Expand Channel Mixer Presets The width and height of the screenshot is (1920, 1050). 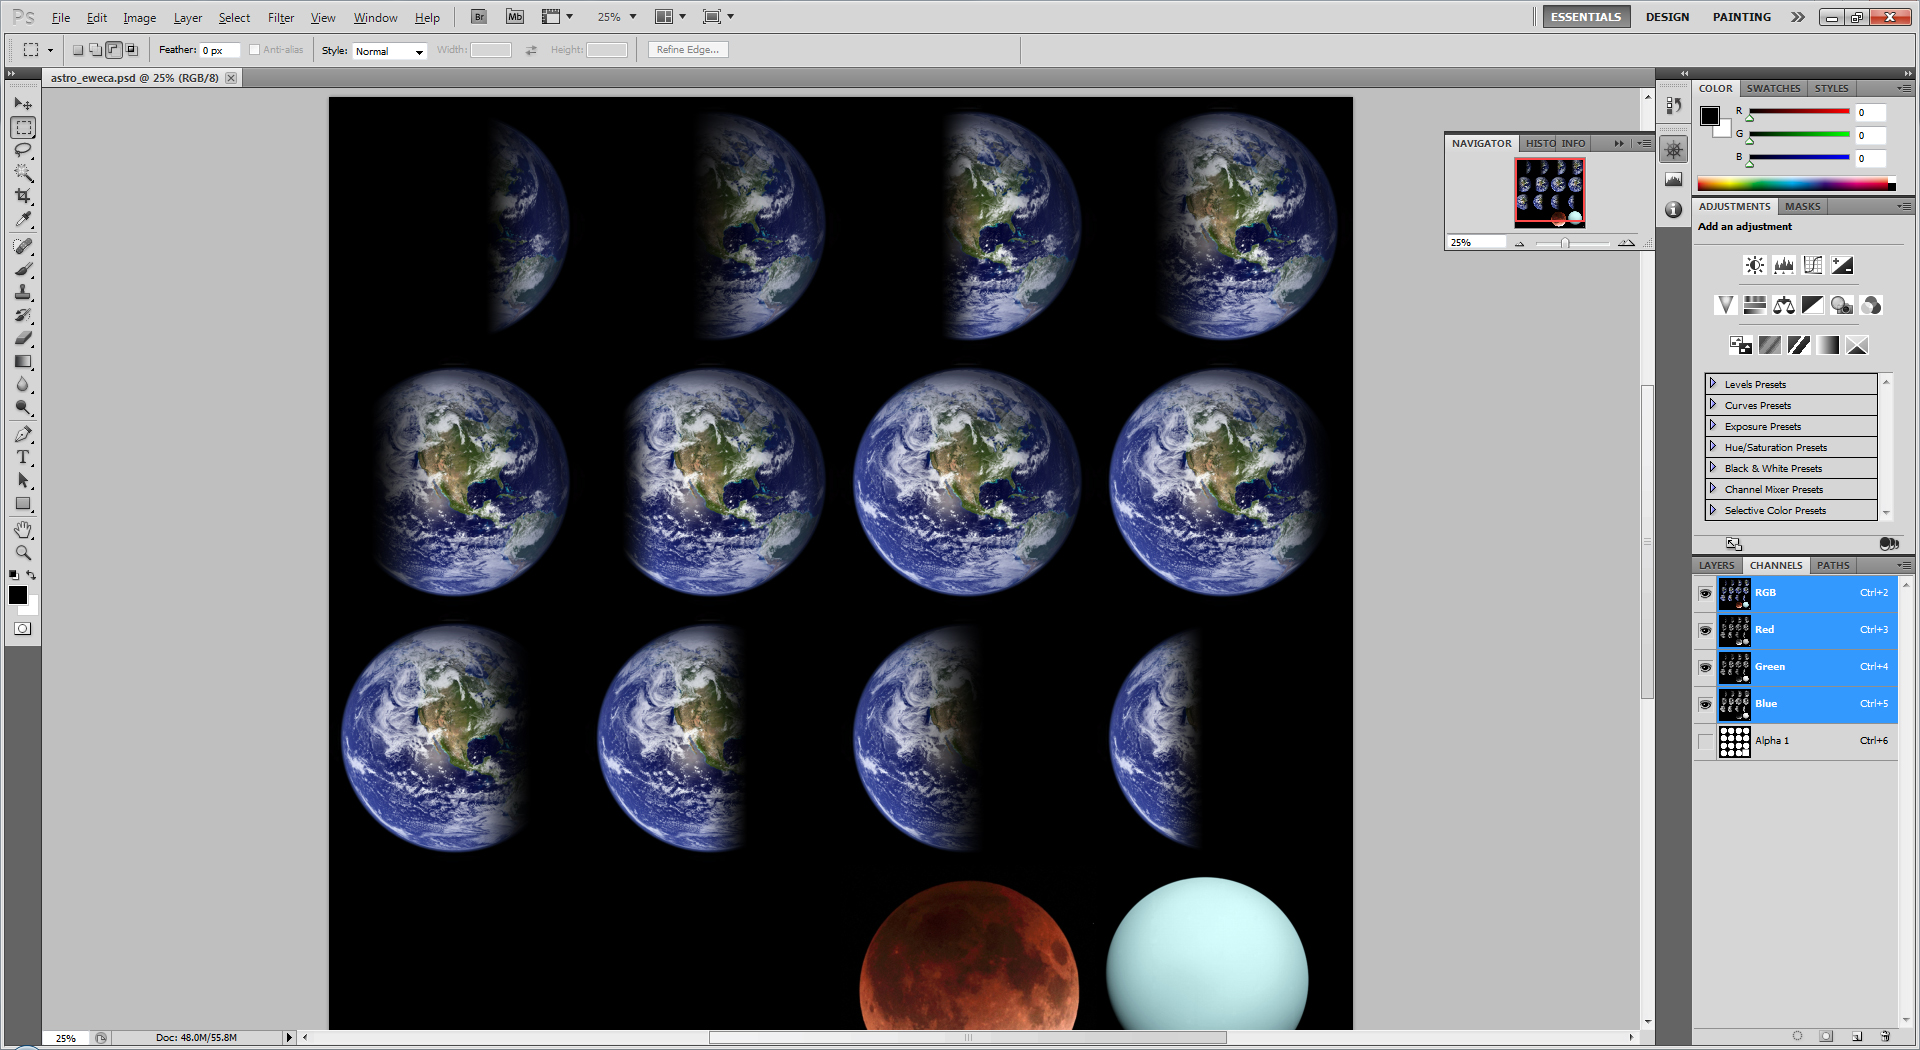[1713, 489]
